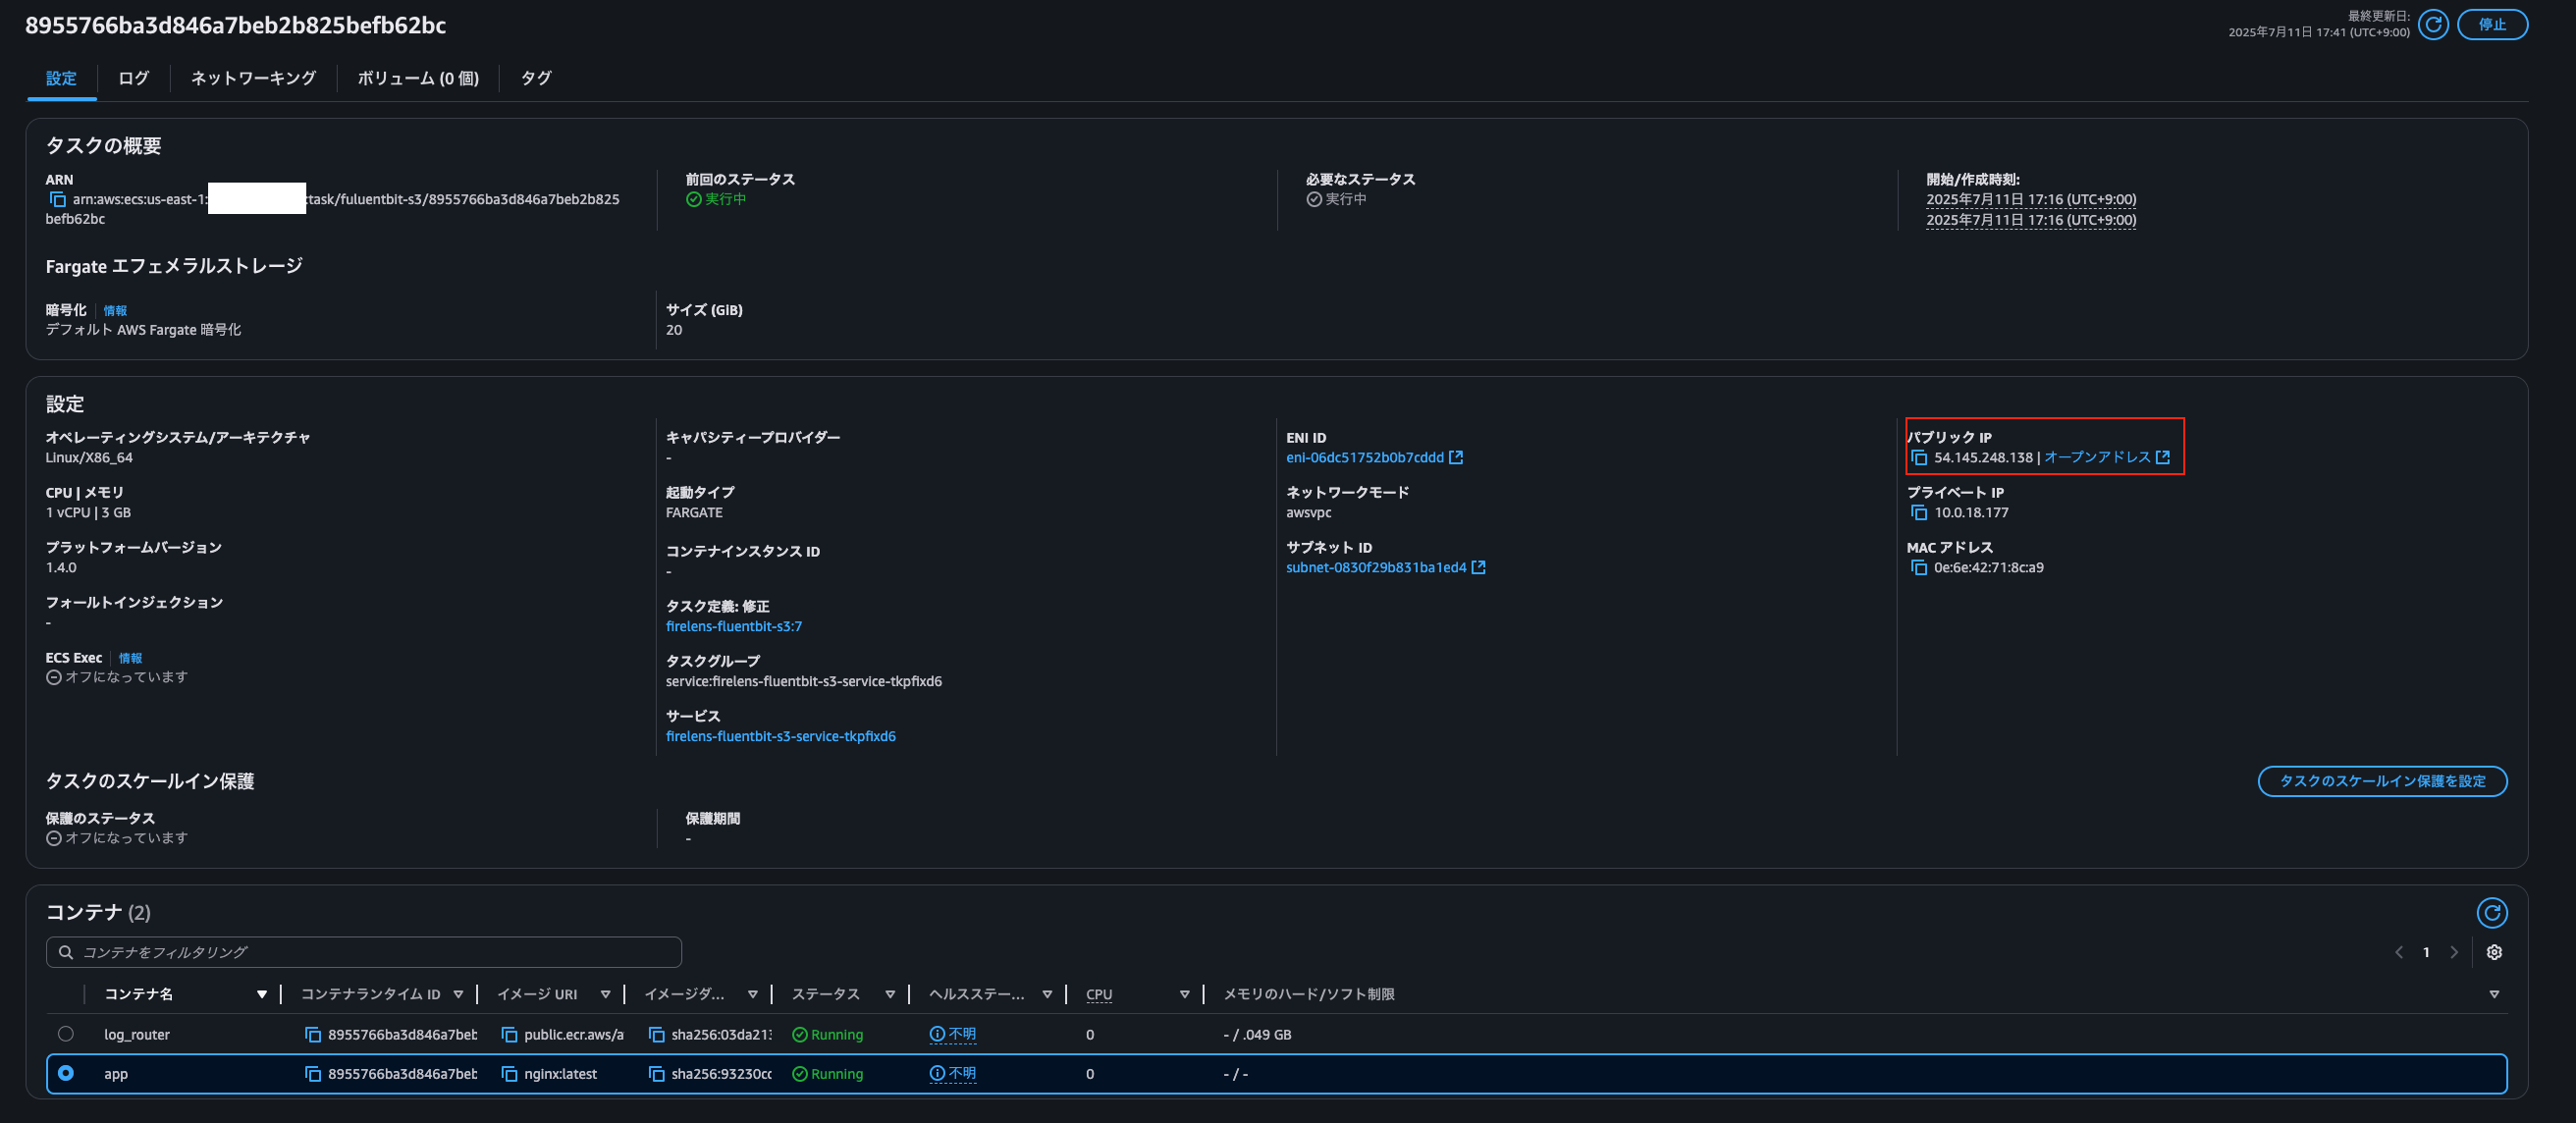Copy log_router container runtime ID
This screenshot has width=2576, height=1123.
click(313, 1034)
